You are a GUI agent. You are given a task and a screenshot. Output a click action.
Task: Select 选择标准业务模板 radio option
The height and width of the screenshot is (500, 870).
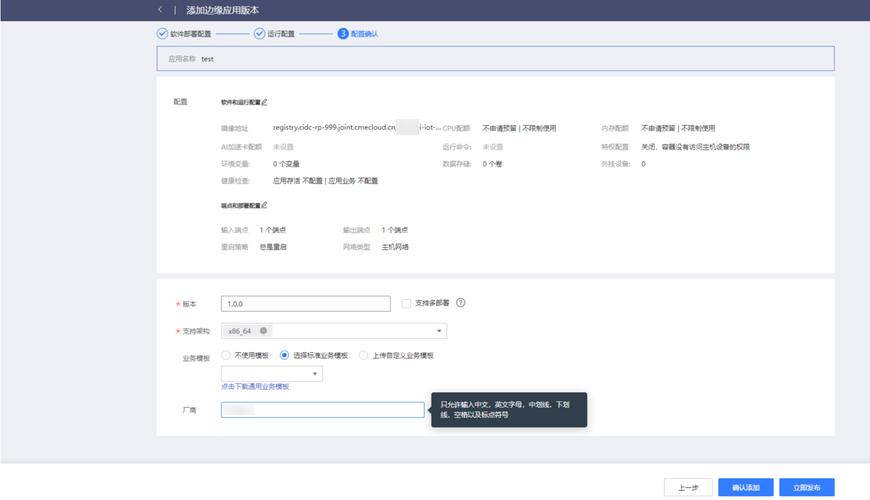pos(284,355)
